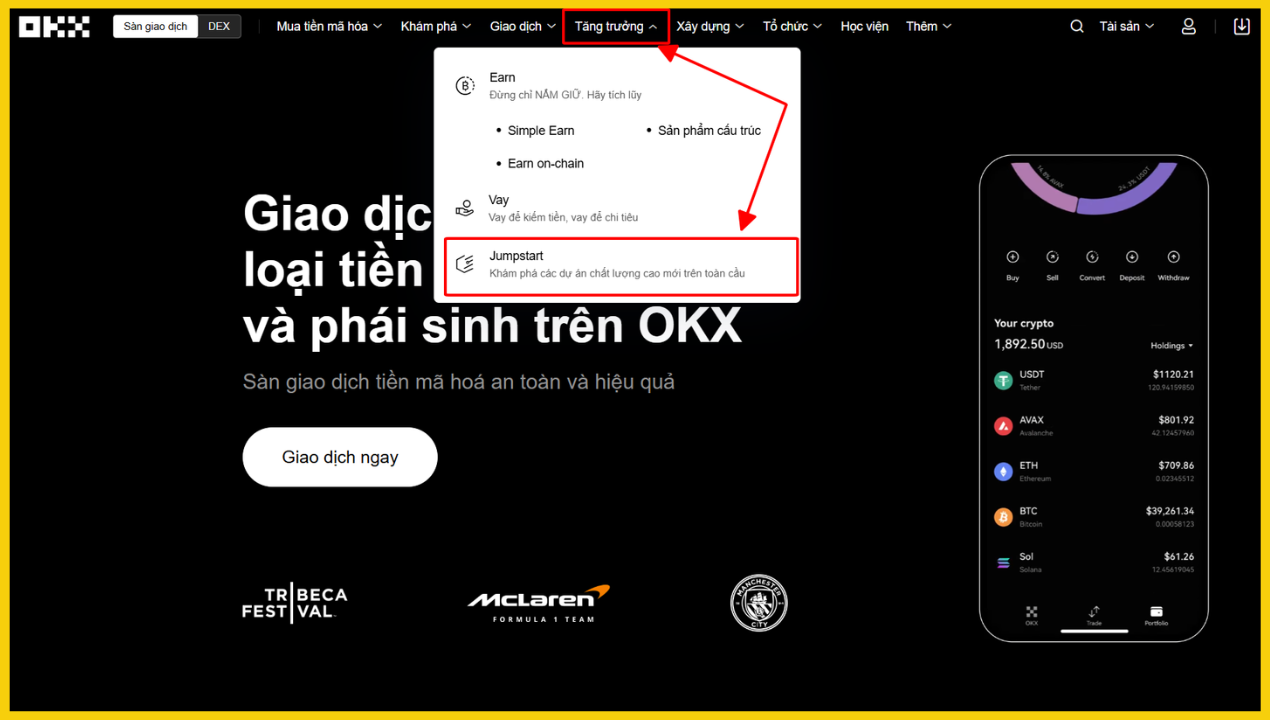This screenshot has height=720, width=1270.
Task: Tap the Trade tab icon in phone
Action: click(1094, 612)
